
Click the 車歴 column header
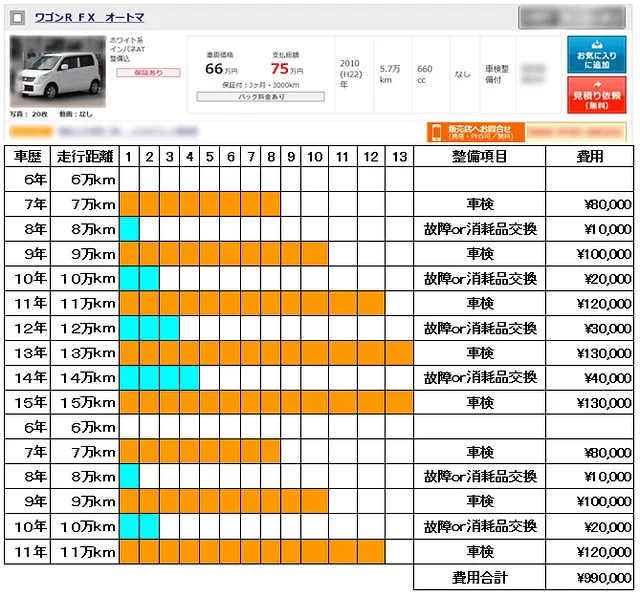coord(28,156)
